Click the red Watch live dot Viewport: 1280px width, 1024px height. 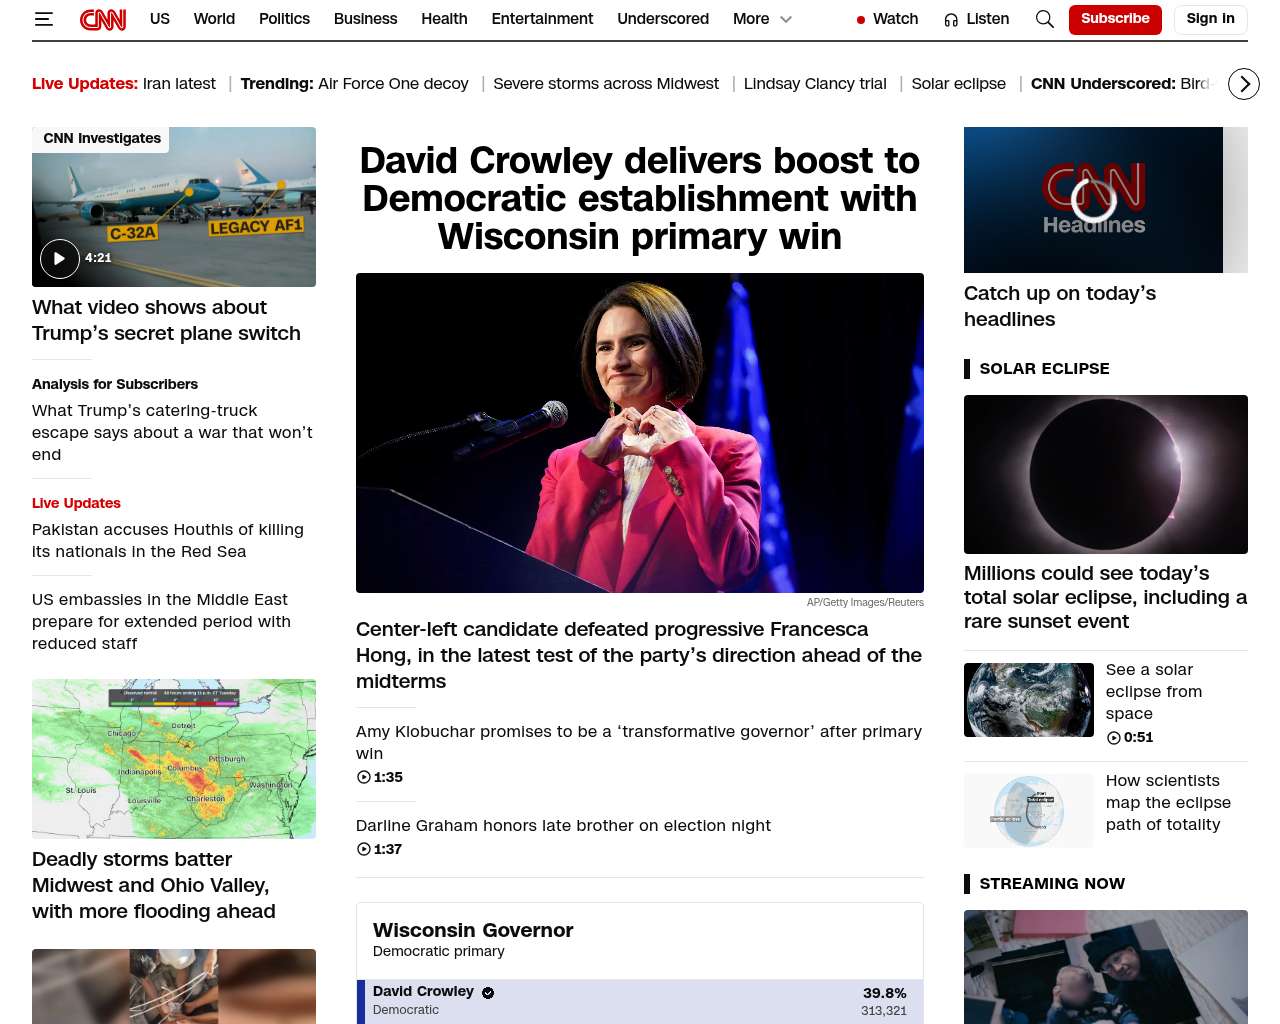(x=861, y=20)
